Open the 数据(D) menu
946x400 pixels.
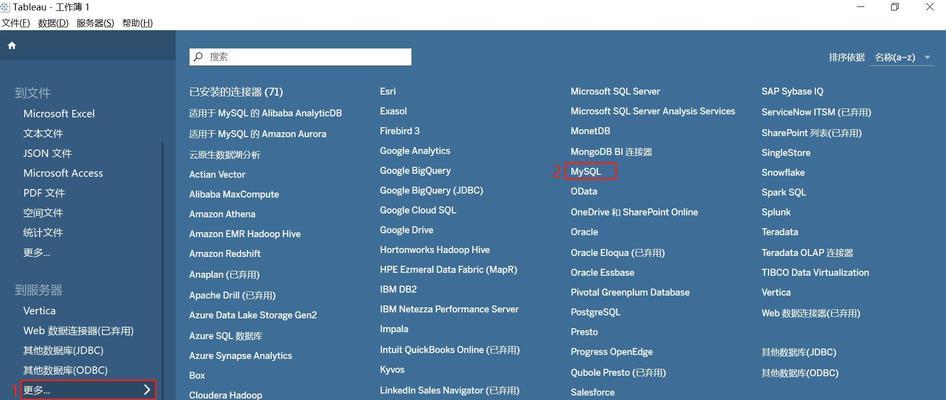coord(53,23)
